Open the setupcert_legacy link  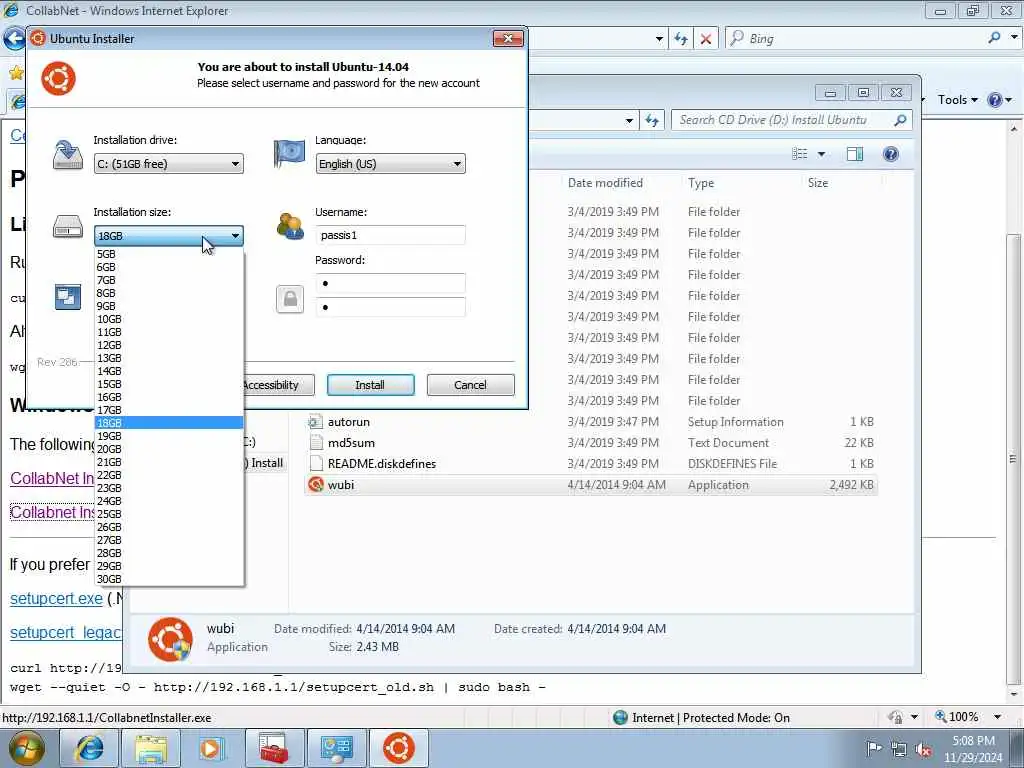pyautogui.click(x=65, y=632)
